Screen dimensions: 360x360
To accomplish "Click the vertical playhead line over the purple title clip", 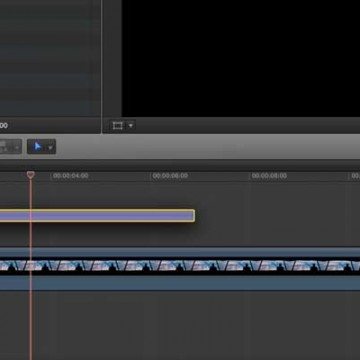I will (x=31, y=216).
